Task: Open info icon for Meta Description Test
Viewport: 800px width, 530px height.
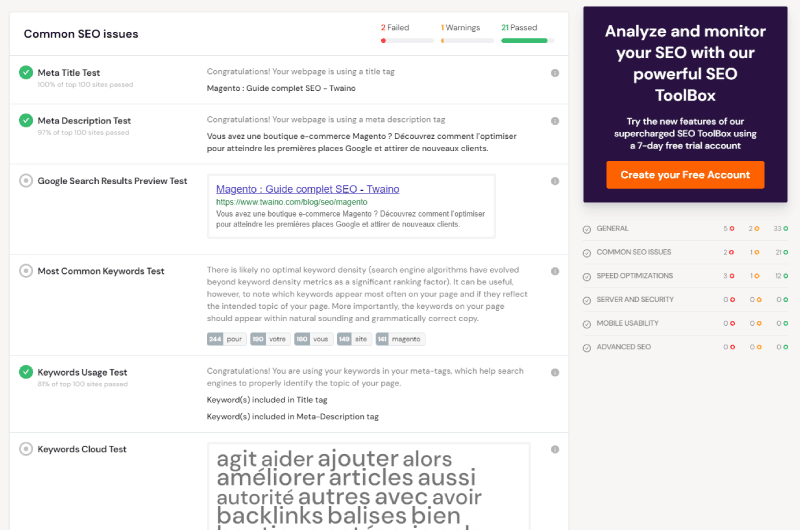Action: point(555,121)
